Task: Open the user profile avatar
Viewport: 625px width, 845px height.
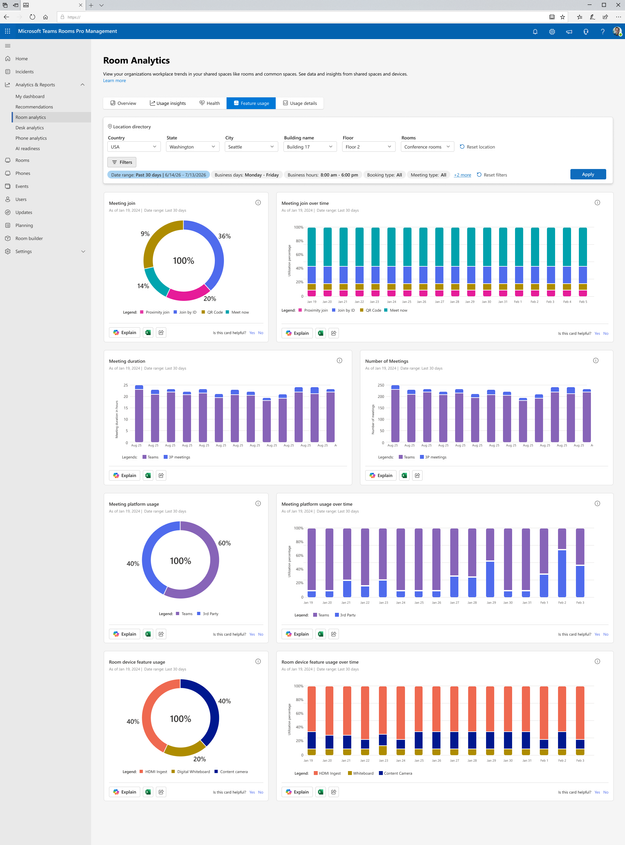Action: coord(617,31)
